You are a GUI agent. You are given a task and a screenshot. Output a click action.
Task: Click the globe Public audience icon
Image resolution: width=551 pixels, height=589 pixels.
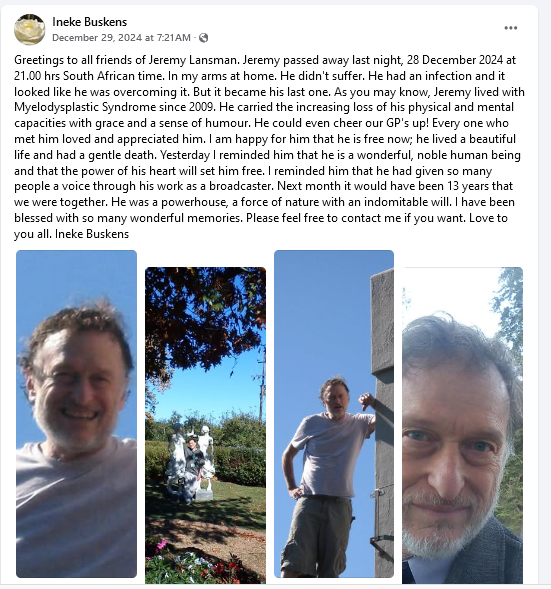pyautogui.click(x=203, y=38)
